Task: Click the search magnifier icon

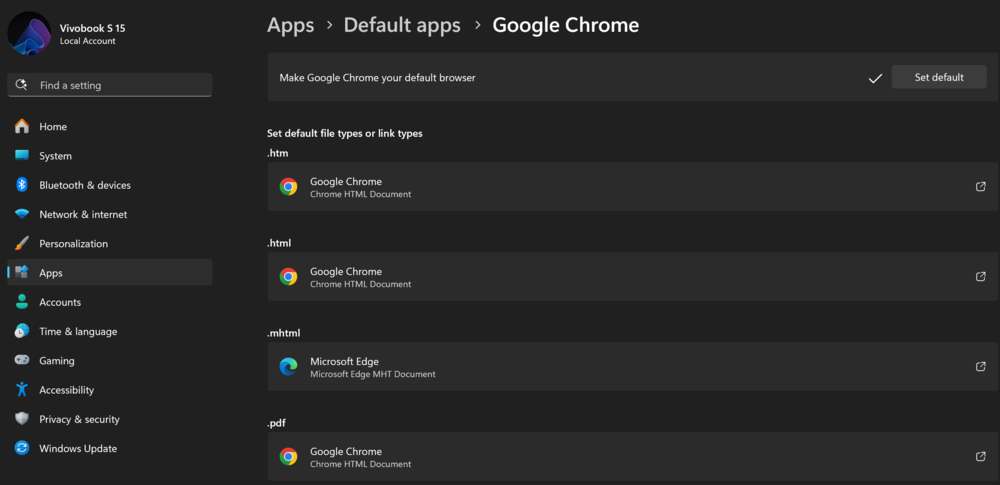Action: click(x=22, y=84)
